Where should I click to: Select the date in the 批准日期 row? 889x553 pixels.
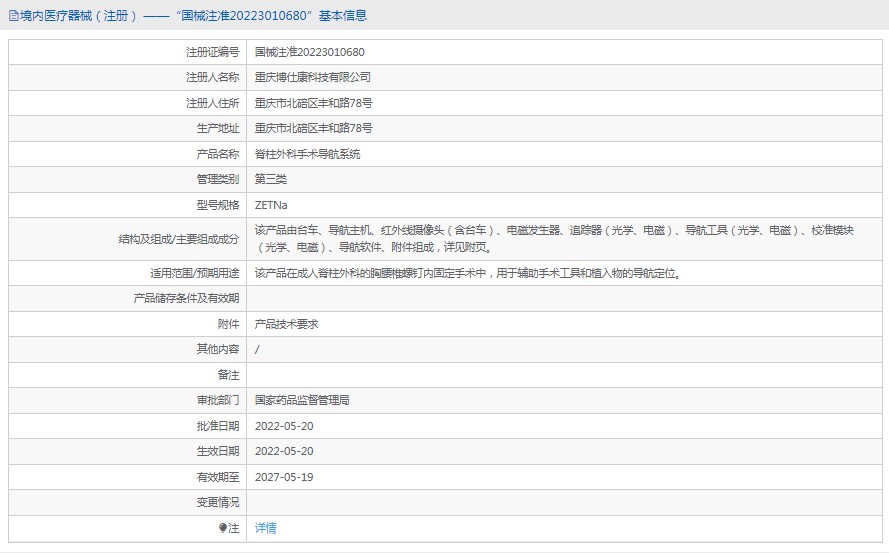pos(284,426)
